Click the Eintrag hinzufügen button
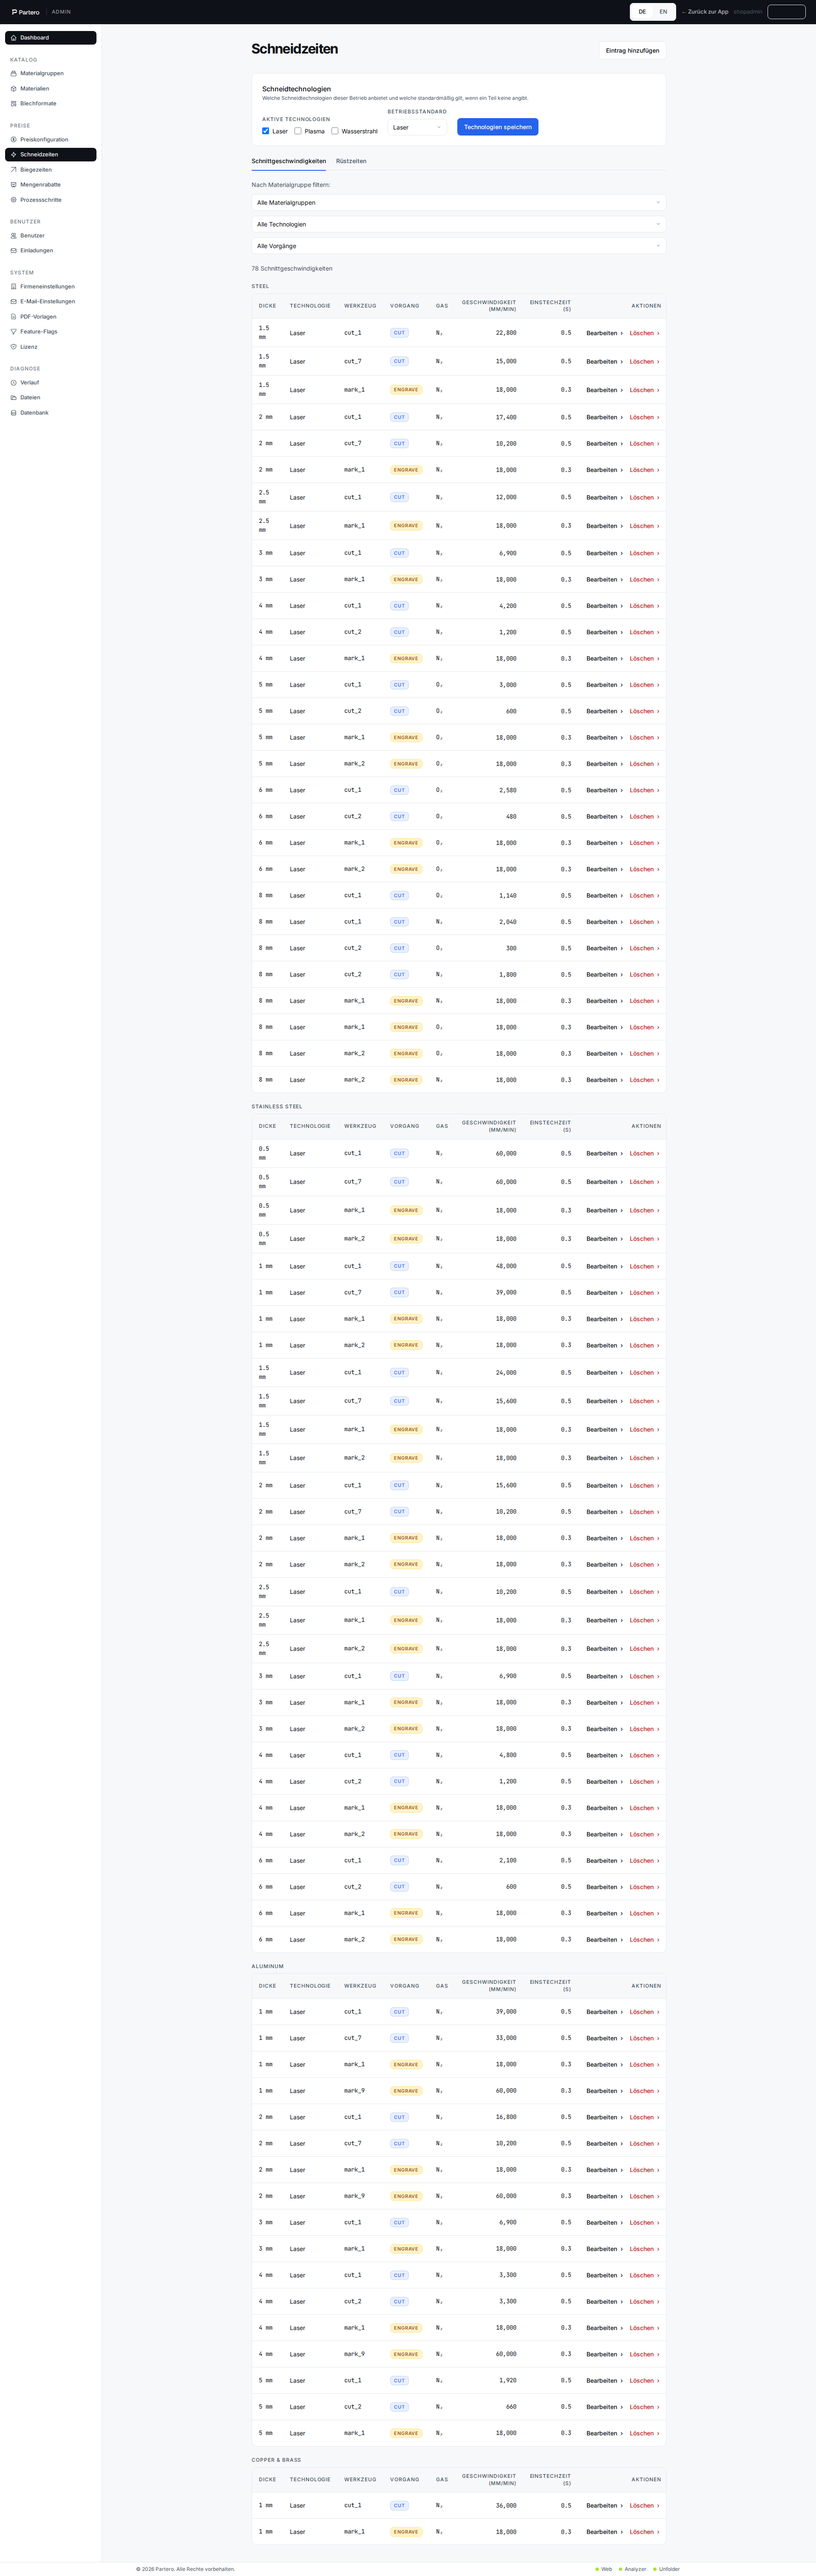The height and width of the screenshot is (2576, 816). coord(632,50)
